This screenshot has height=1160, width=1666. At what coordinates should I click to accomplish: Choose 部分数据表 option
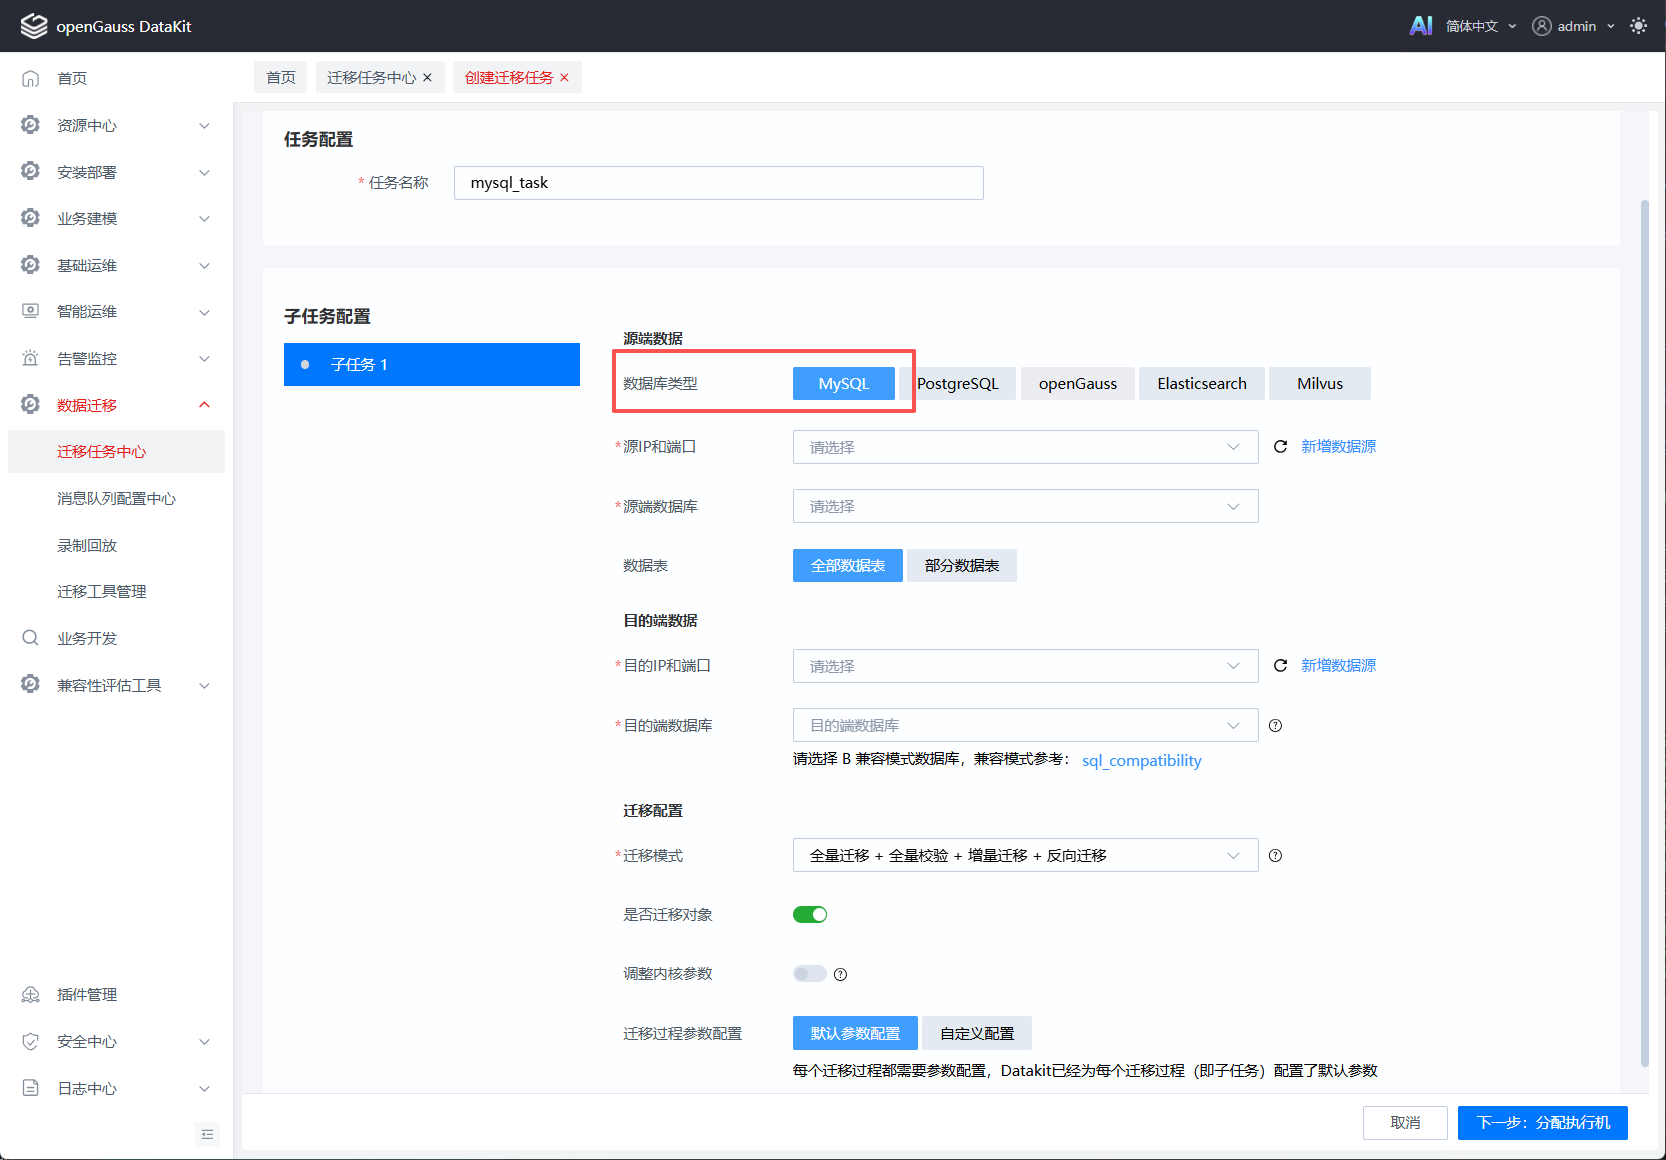(962, 566)
